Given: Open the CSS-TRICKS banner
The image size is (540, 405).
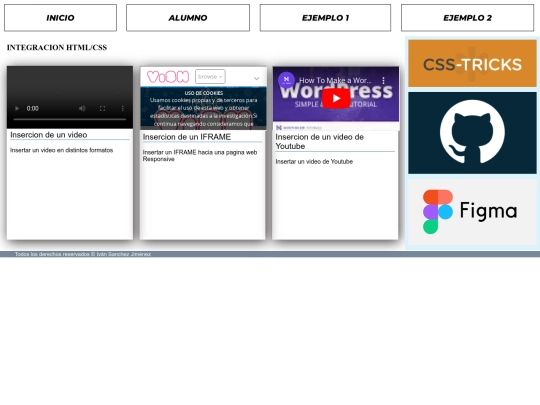Looking at the screenshot, I should click(472, 64).
